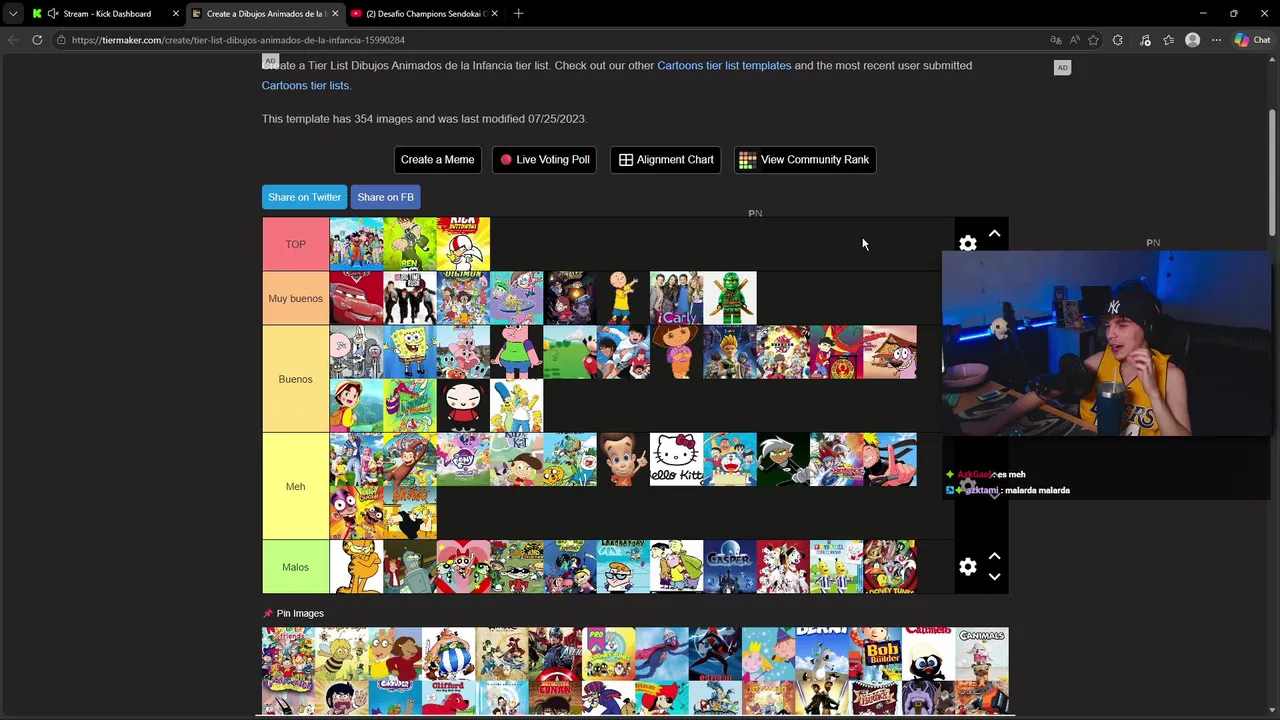This screenshot has width=1280, height=720.
Task: Open the tab search dropdown chevron
Action: [13, 14]
